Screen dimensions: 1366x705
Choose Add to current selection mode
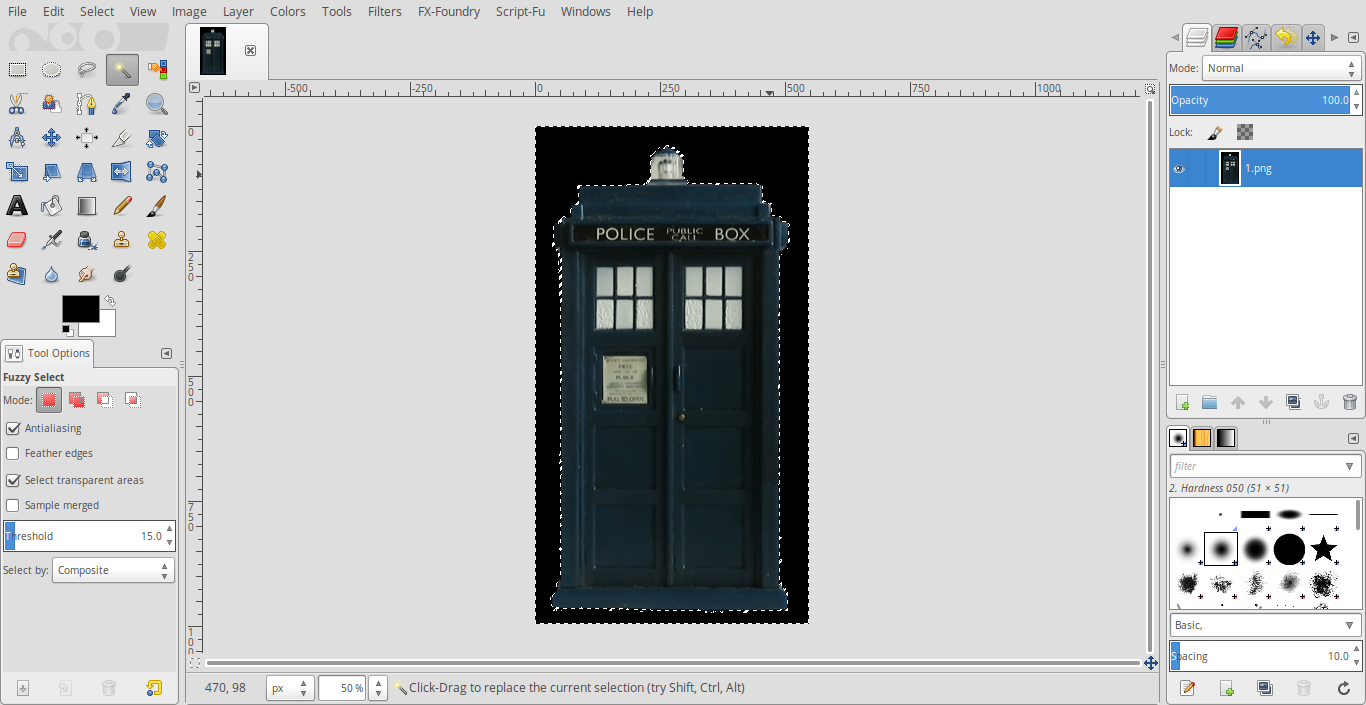(77, 400)
